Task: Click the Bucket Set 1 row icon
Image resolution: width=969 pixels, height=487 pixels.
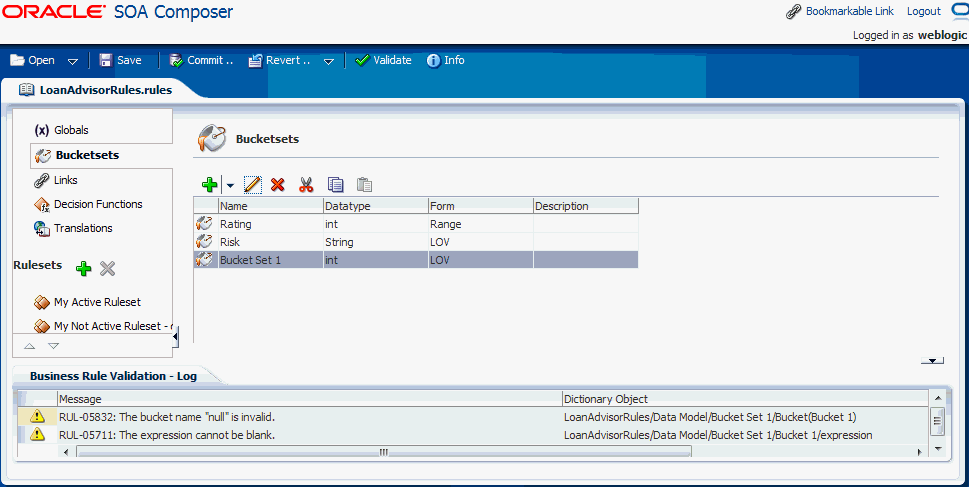Action: point(205,260)
